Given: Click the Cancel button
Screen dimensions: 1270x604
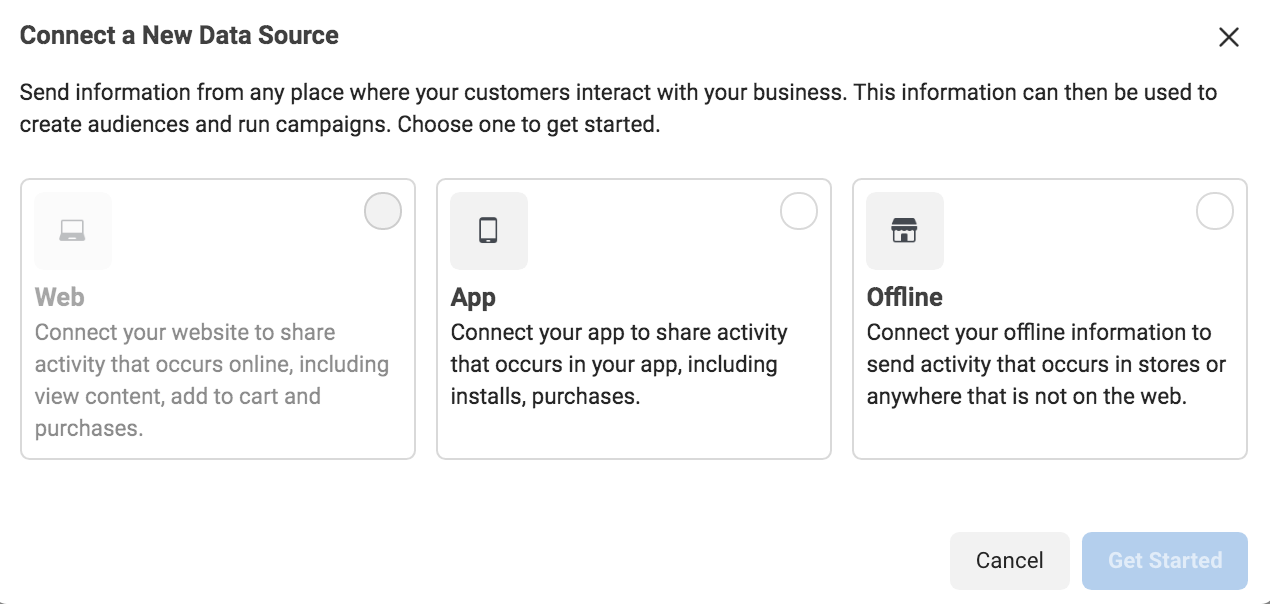Looking at the screenshot, I should 1010,561.
